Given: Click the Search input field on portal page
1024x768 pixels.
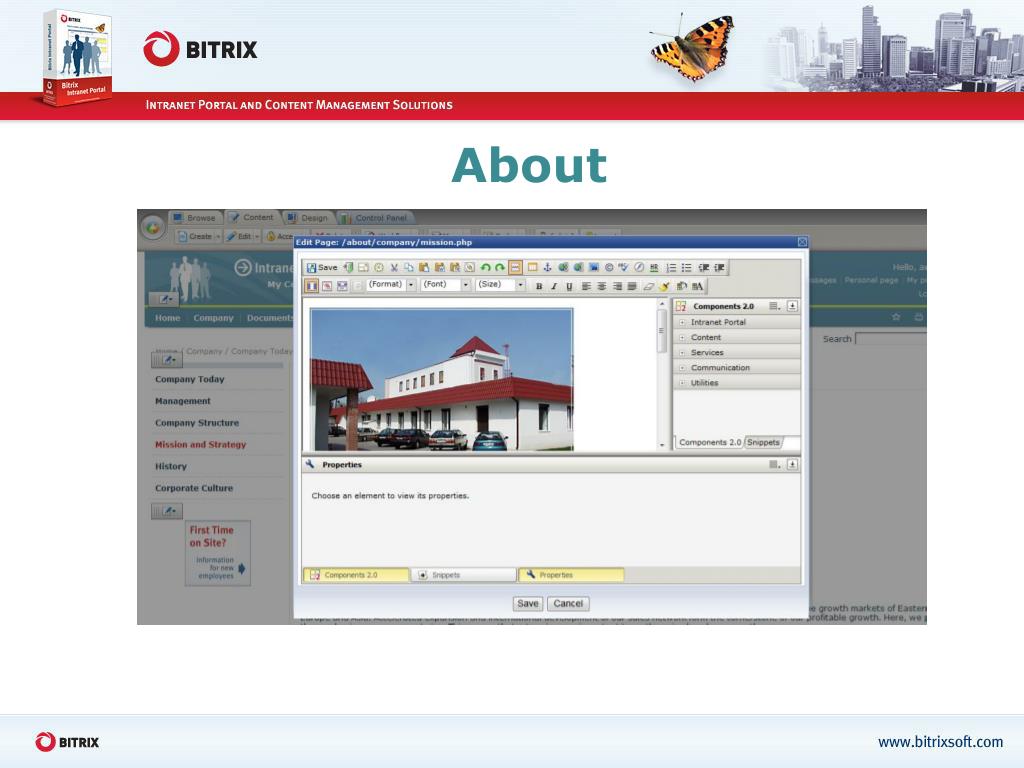Looking at the screenshot, I should click(891, 338).
